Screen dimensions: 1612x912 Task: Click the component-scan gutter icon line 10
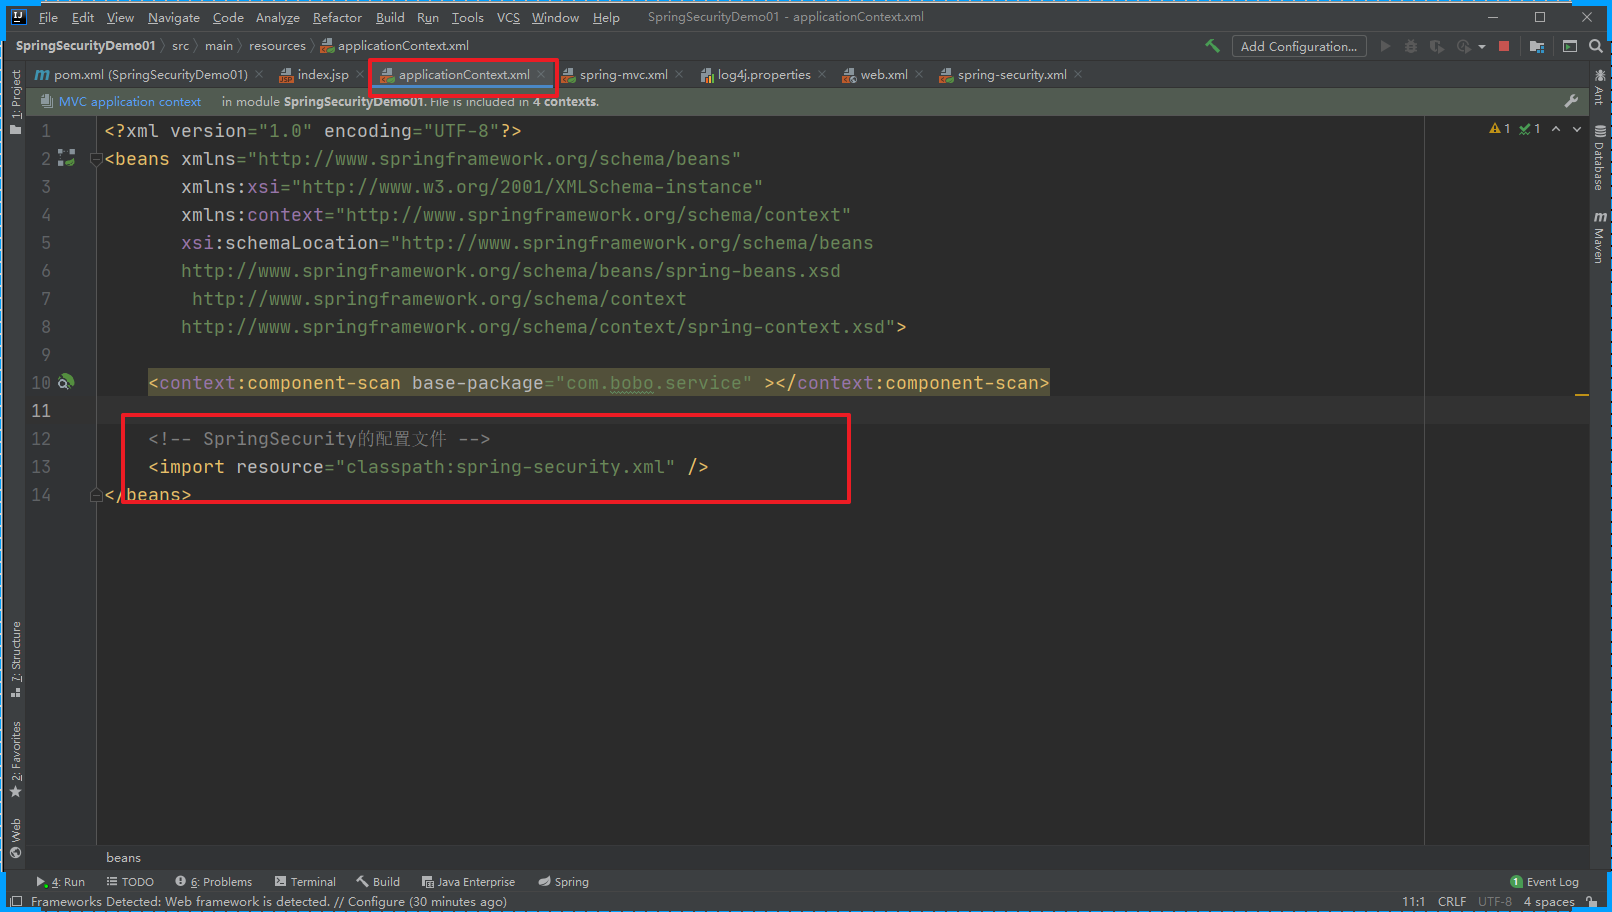(66, 382)
